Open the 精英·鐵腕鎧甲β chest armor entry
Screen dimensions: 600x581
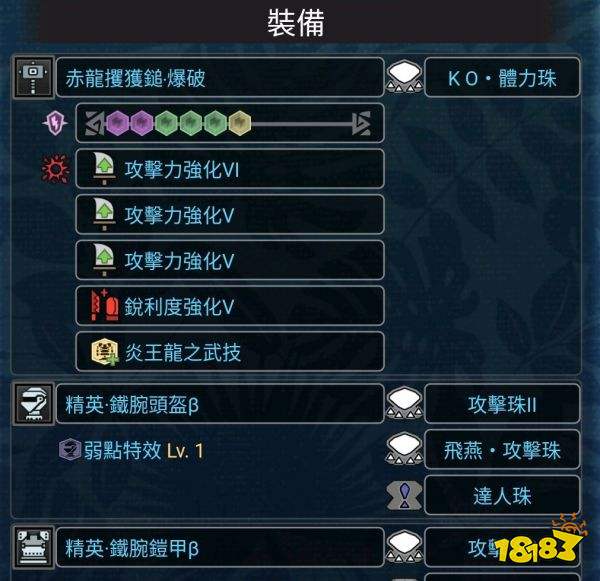click(220, 547)
